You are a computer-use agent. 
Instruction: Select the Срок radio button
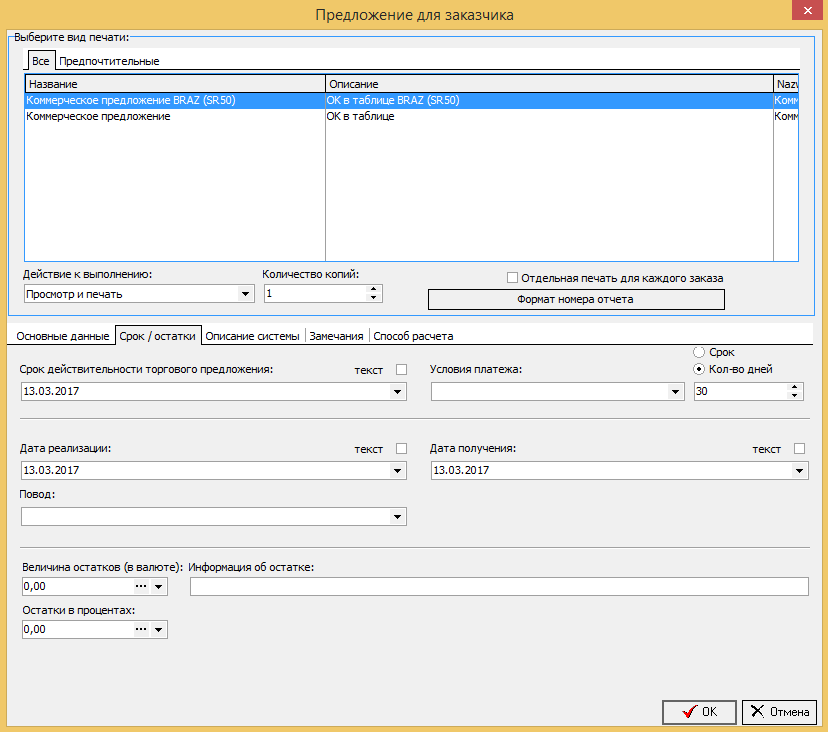[699, 352]
